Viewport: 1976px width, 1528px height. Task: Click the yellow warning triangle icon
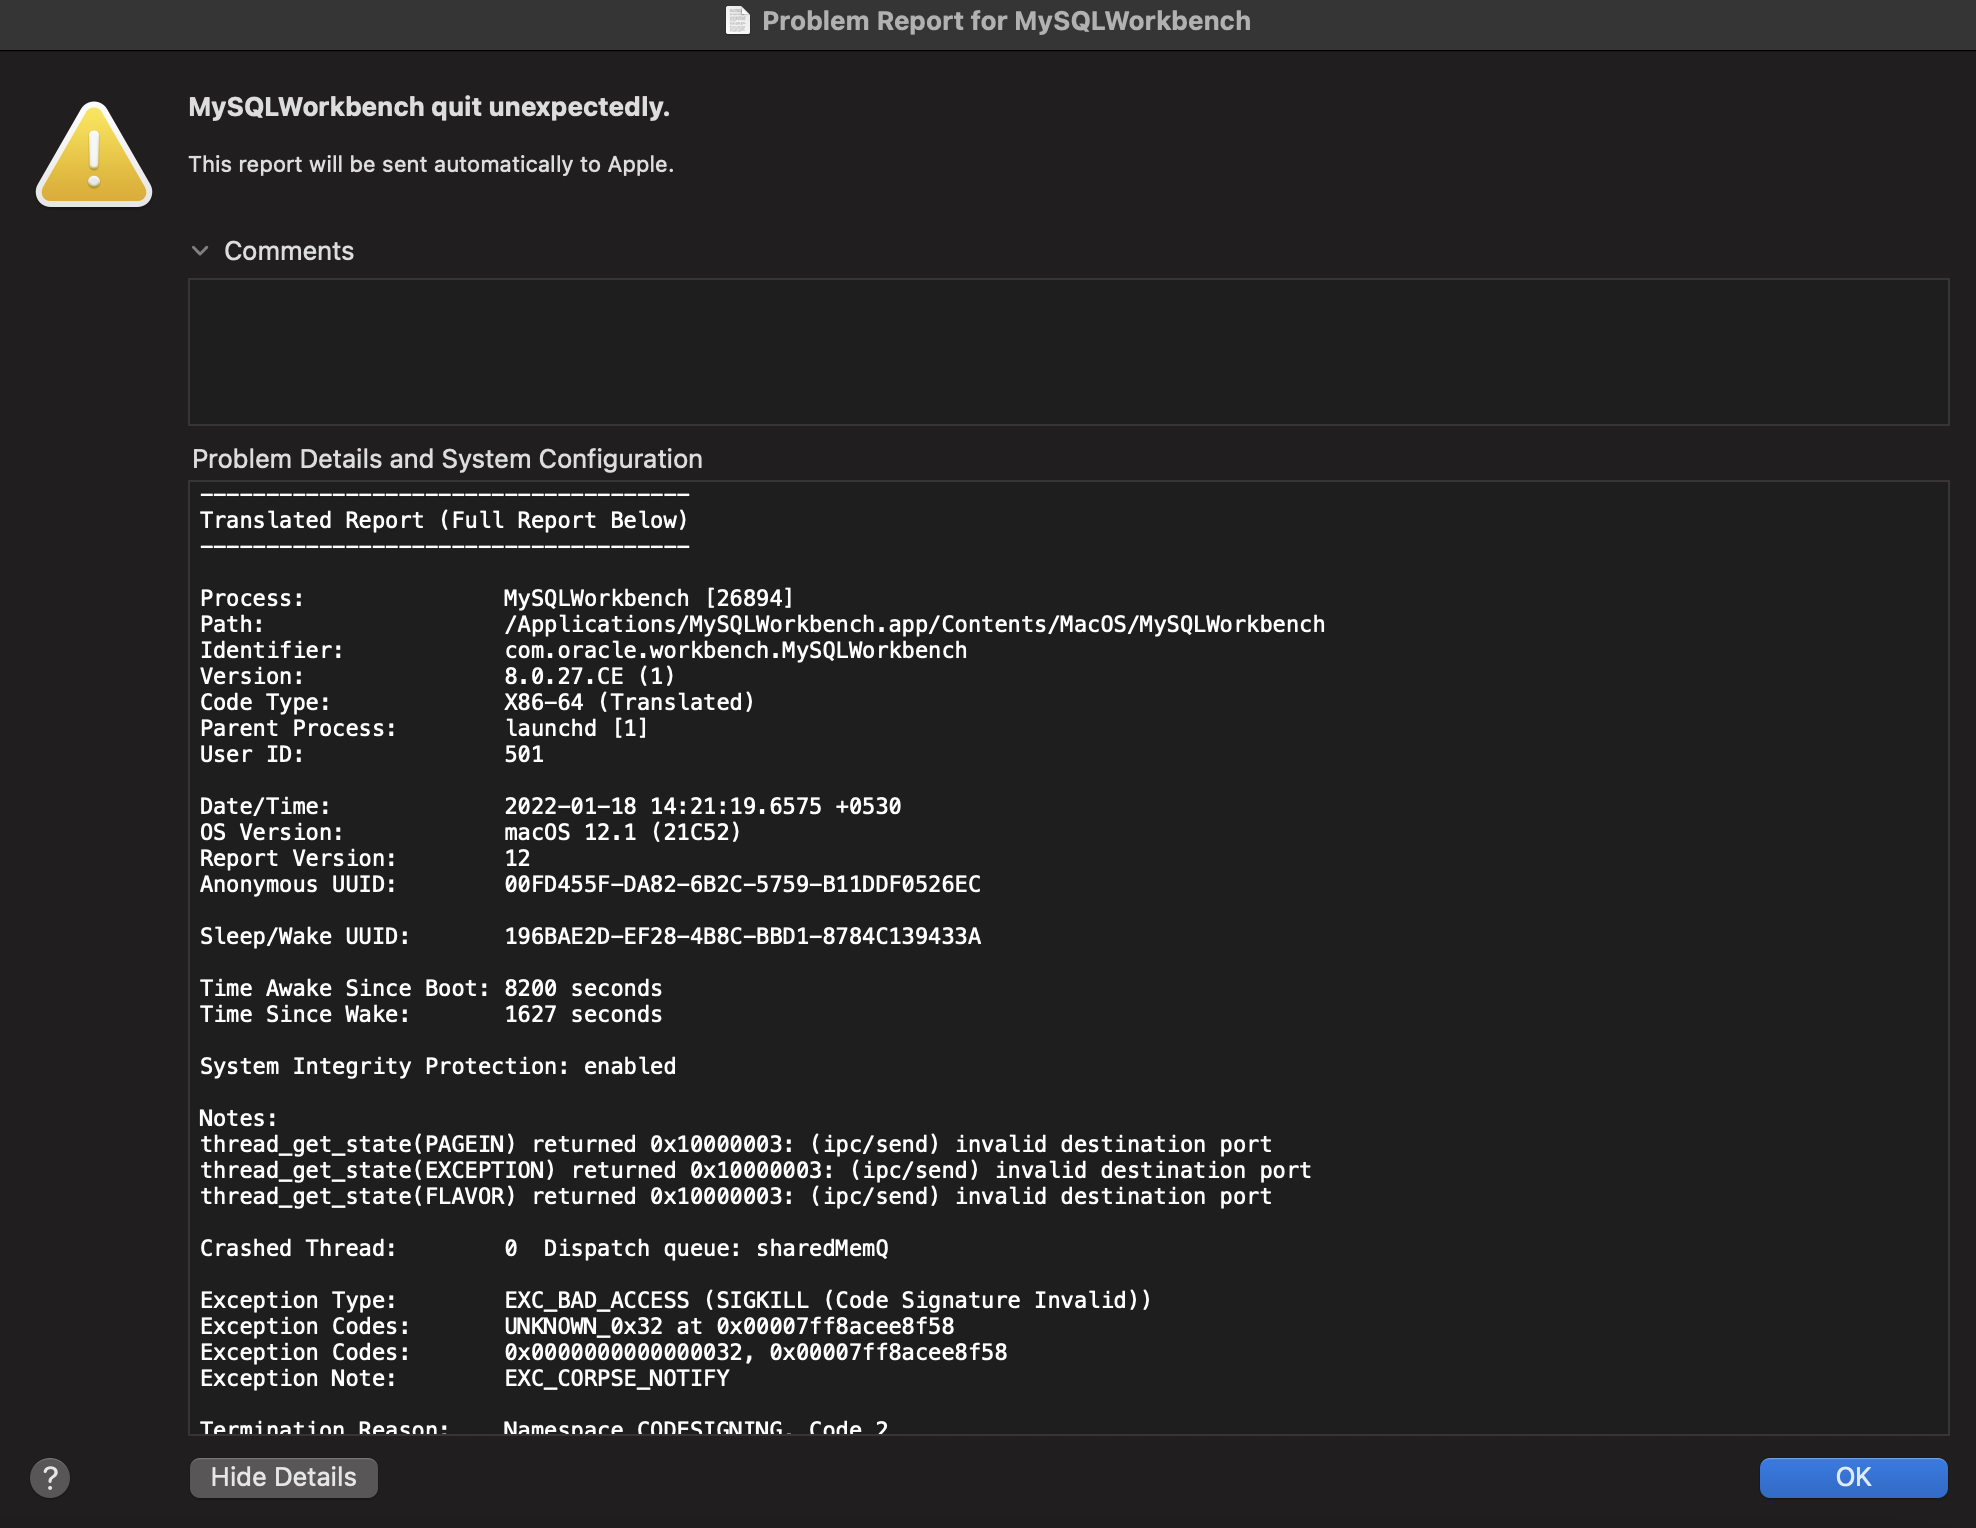point(94,154)
